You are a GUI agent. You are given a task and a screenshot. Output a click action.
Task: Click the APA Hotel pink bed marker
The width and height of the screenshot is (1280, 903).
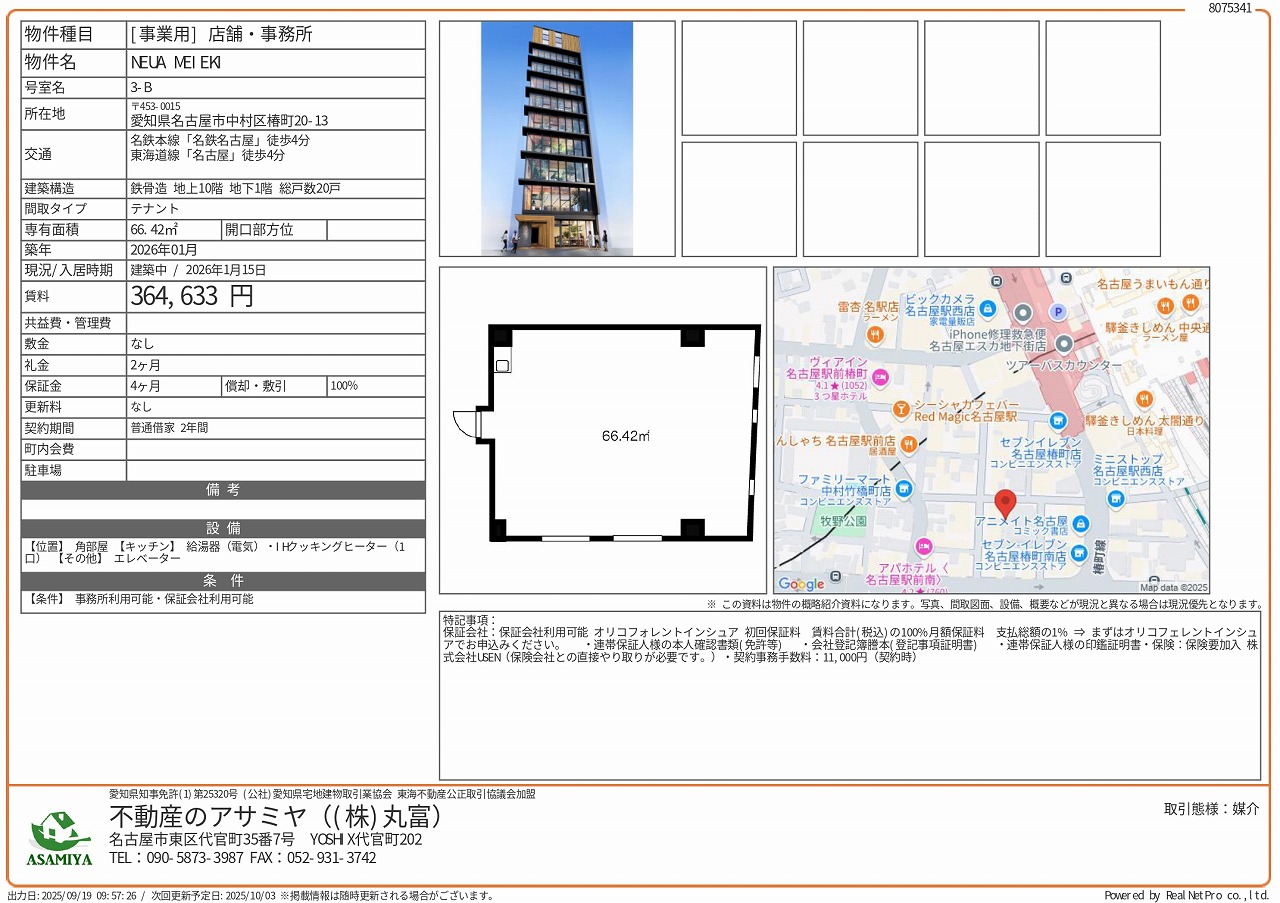point(924,546)
